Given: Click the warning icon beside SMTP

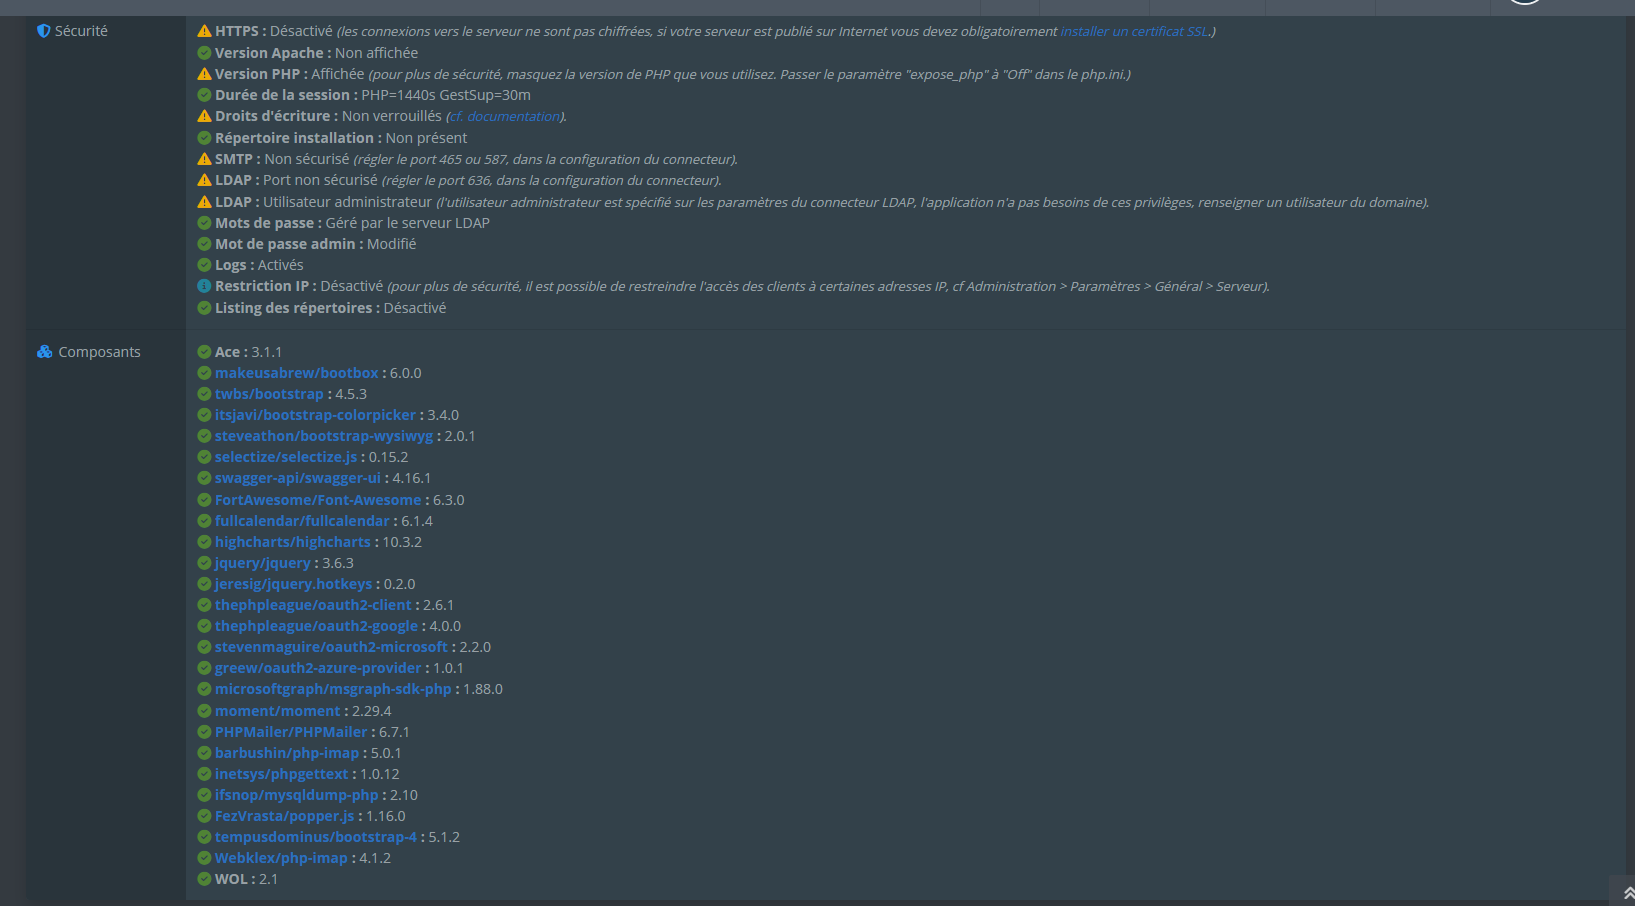Looking at the screenshot, I should point(204,159).
